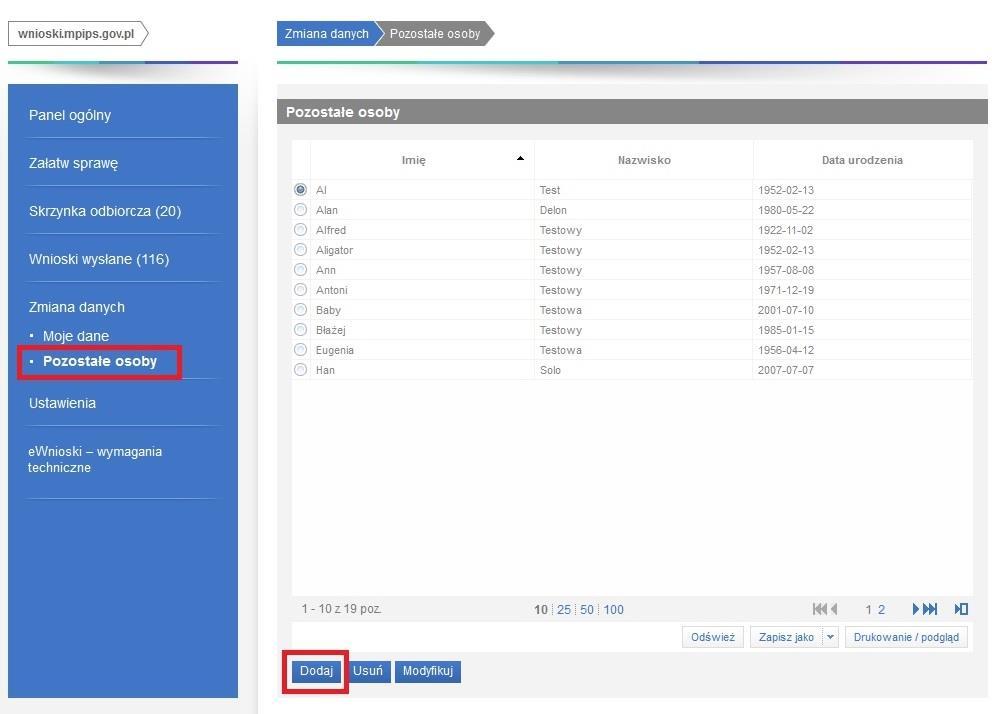This screenshot has height=714, width=992.
Task: Click the birth date 1980-05-22
Action: [786, 210]
